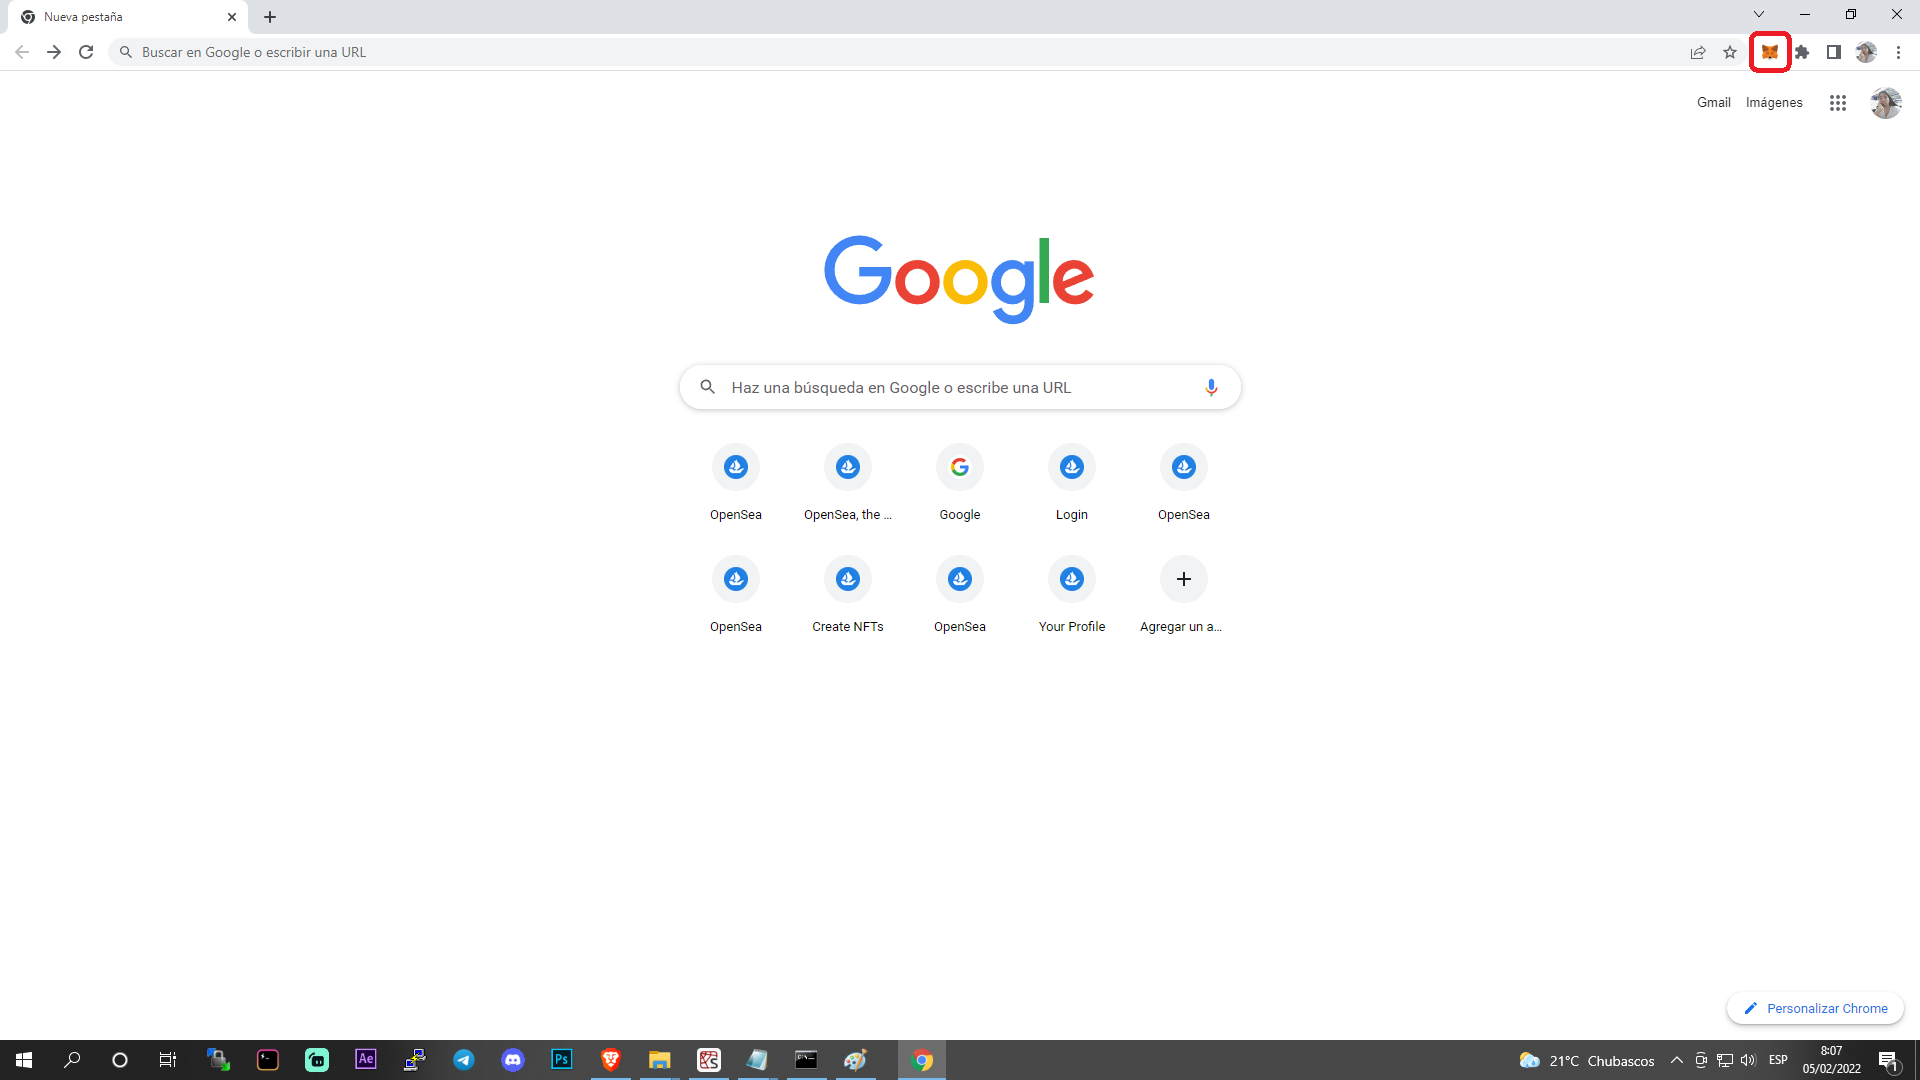Open Discord from taskbar
Viewport: 1920px width, 1080px height.
pos(513,1060)
